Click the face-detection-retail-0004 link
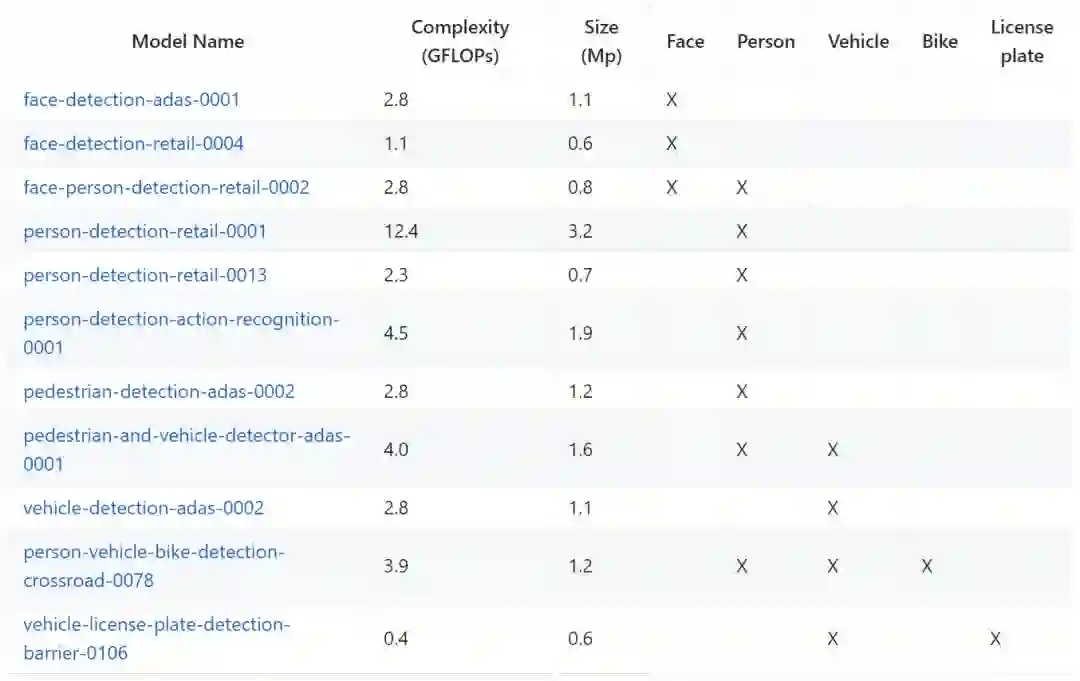This screenshot has width=1080, height=681. pos(133,144)
